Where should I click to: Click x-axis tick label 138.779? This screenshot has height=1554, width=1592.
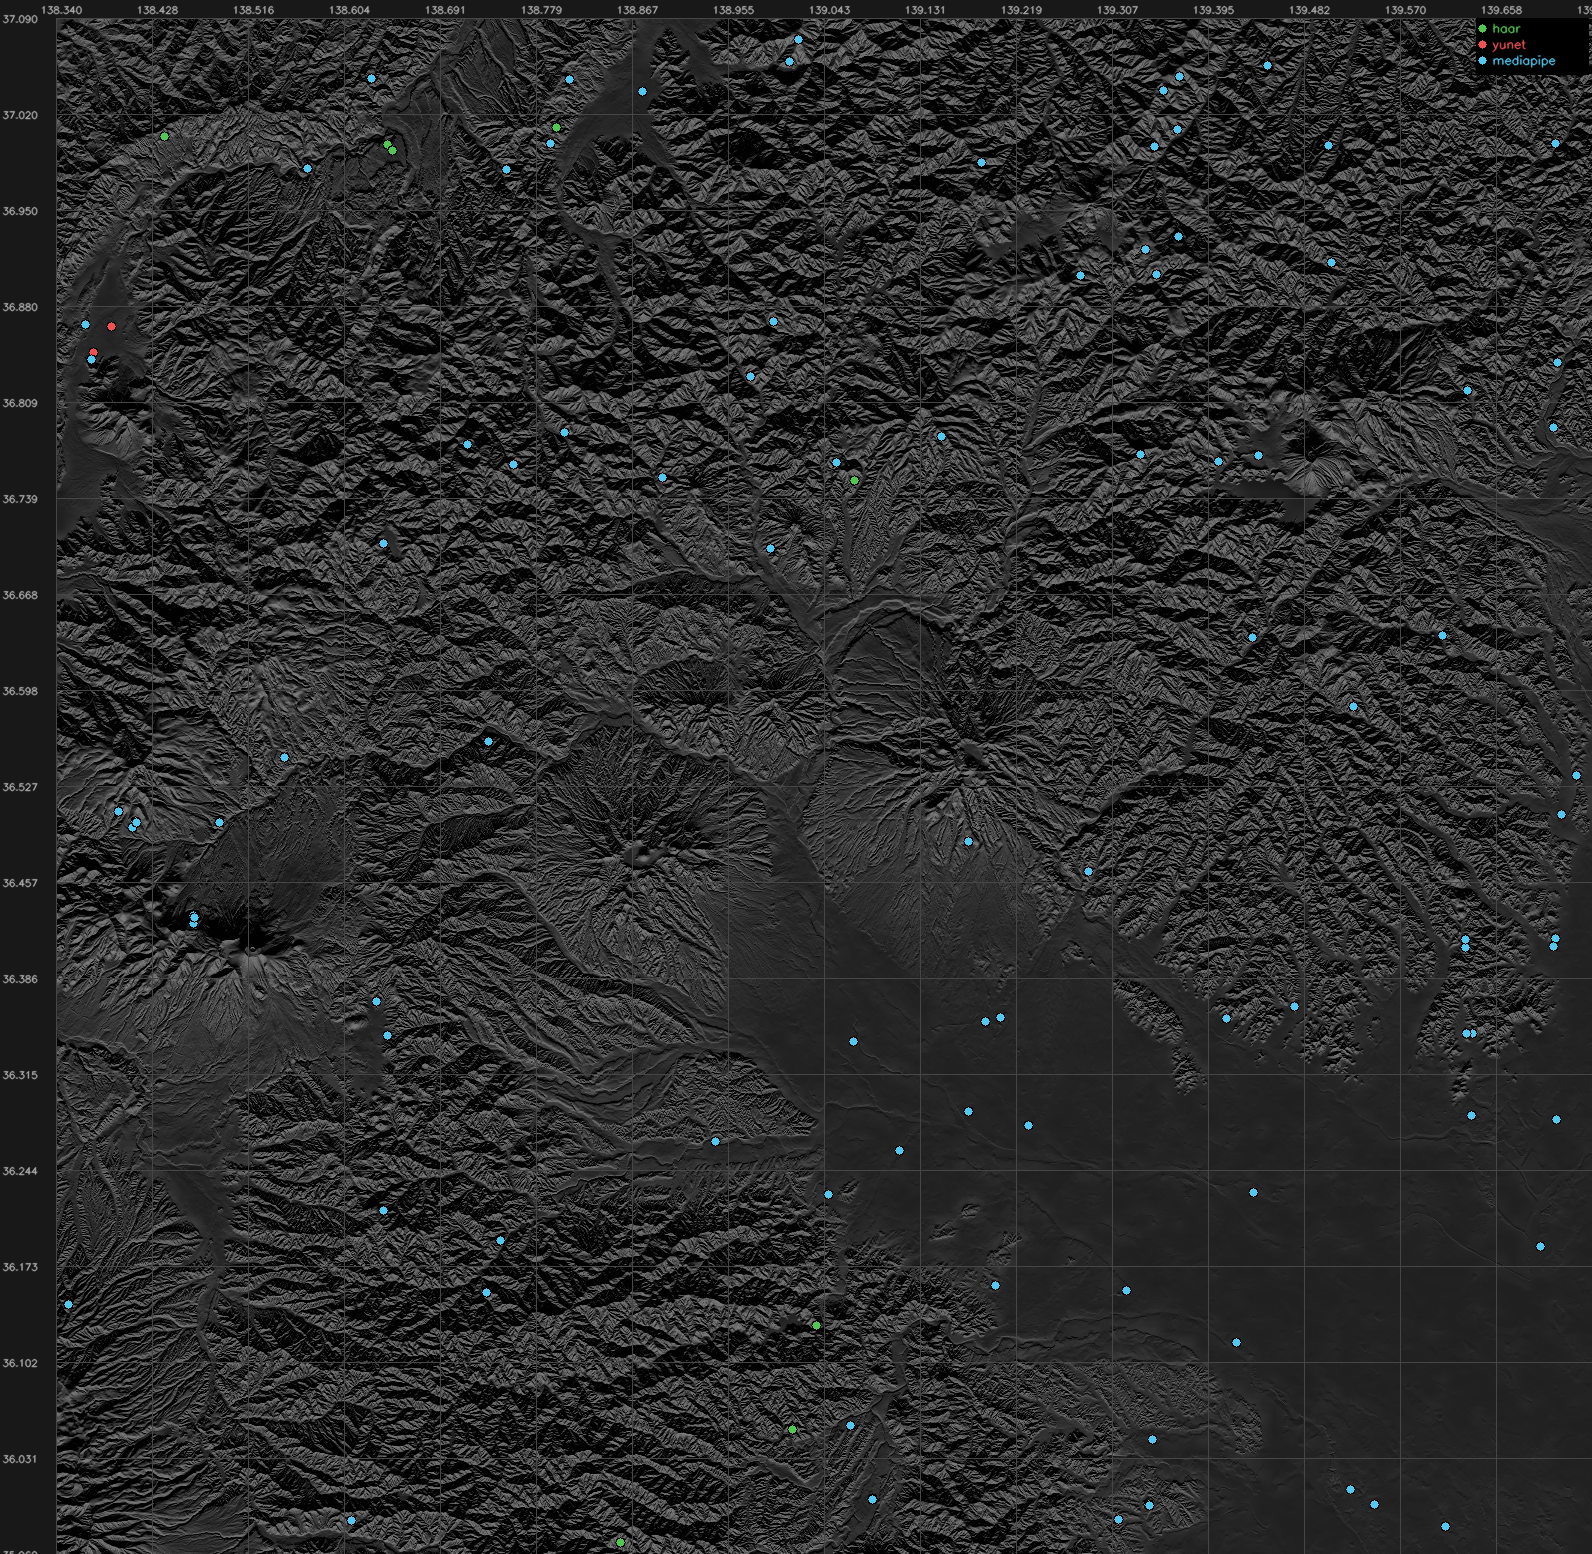point(542,10)
